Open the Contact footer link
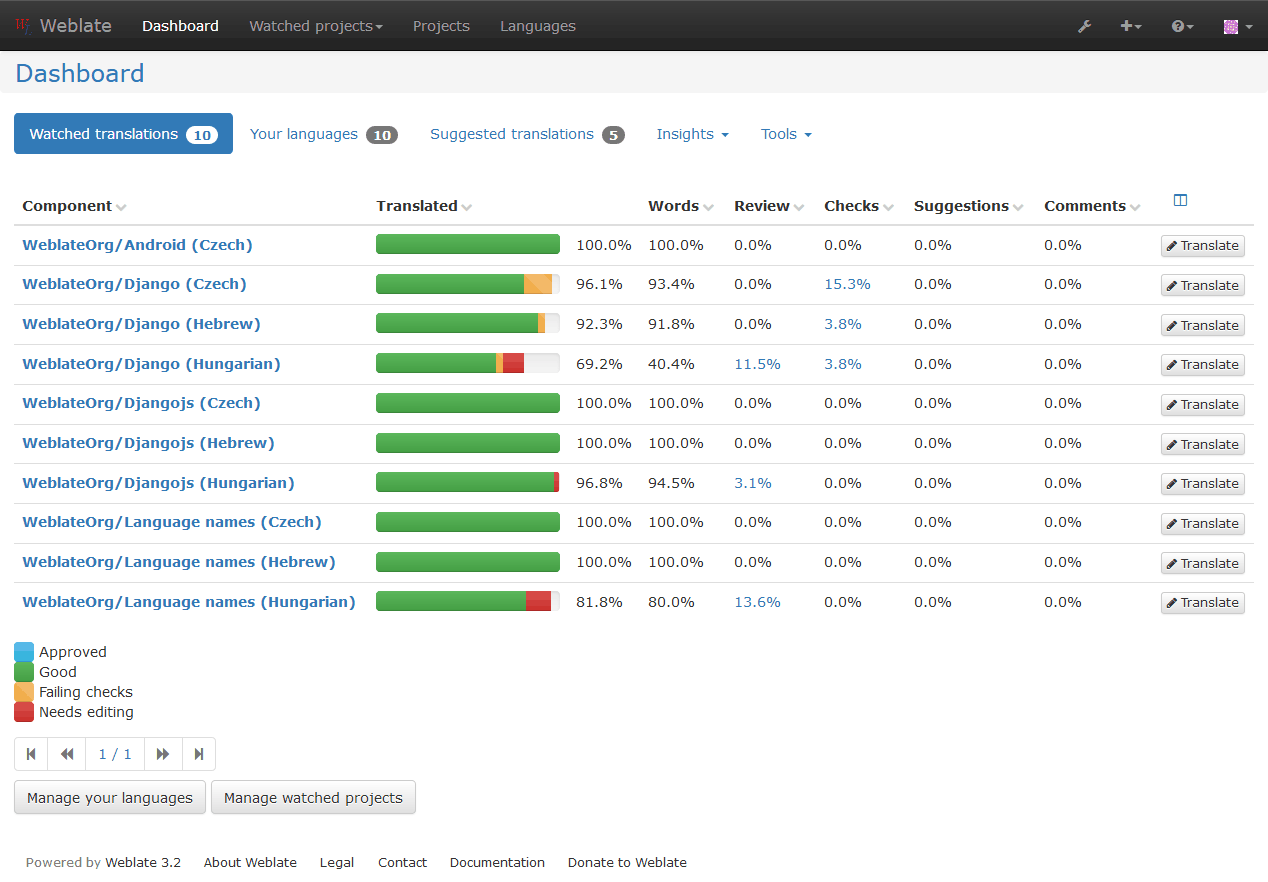The width and height of the screenshot is (1268, 882). click(402, 862)
